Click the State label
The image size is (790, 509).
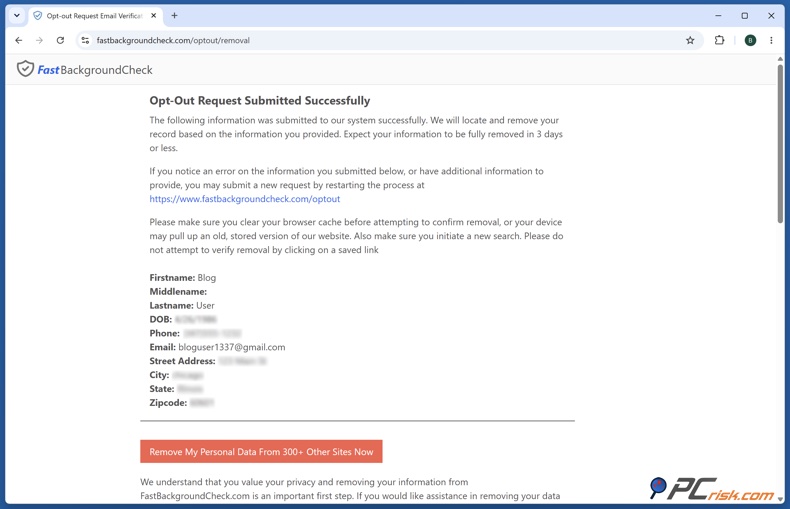point(162,389)
